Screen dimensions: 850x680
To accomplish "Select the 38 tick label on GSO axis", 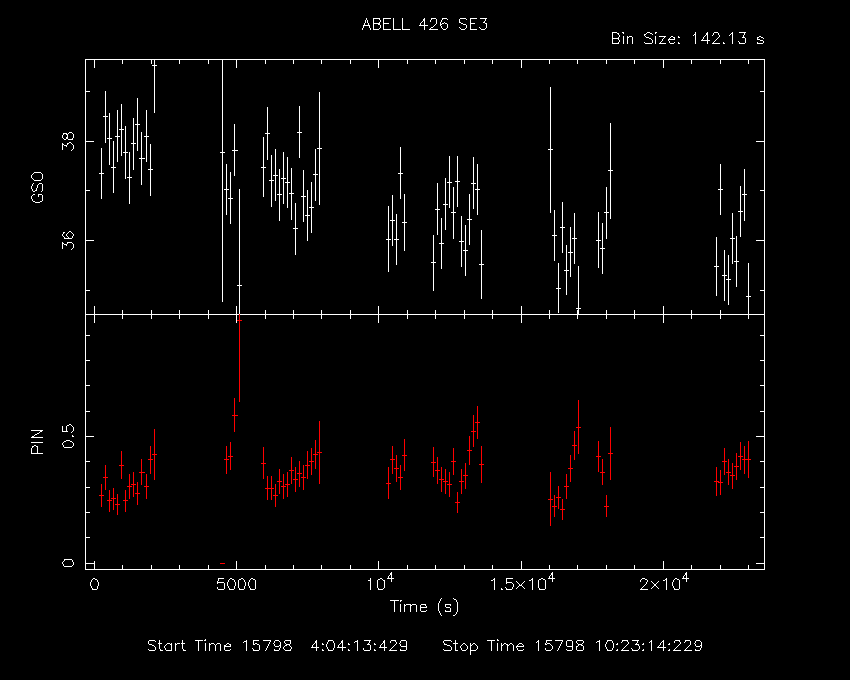I will [68, 142].
